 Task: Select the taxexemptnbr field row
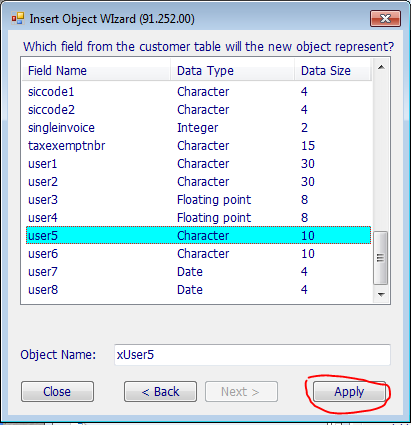pyautogui.click(x=198, y=146)
